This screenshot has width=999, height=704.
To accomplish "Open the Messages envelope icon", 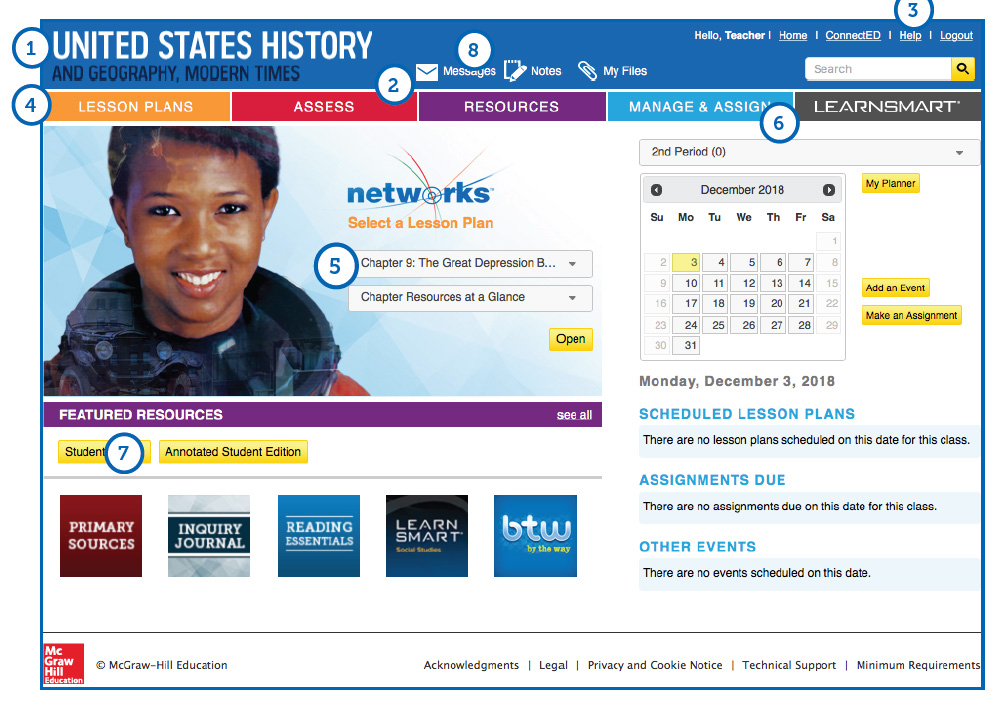I will point(426,72).
